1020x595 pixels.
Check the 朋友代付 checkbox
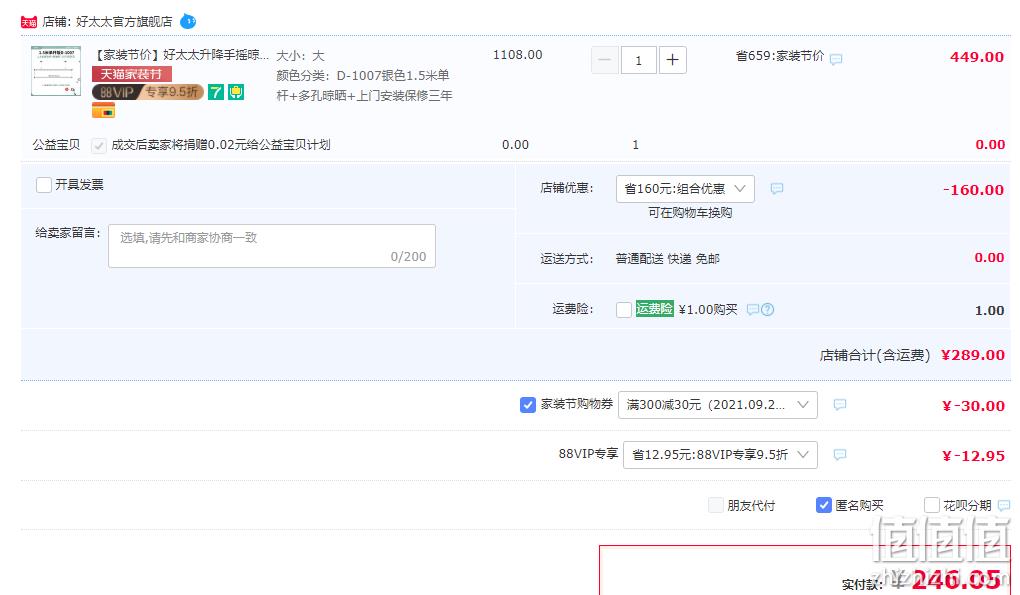716,505
